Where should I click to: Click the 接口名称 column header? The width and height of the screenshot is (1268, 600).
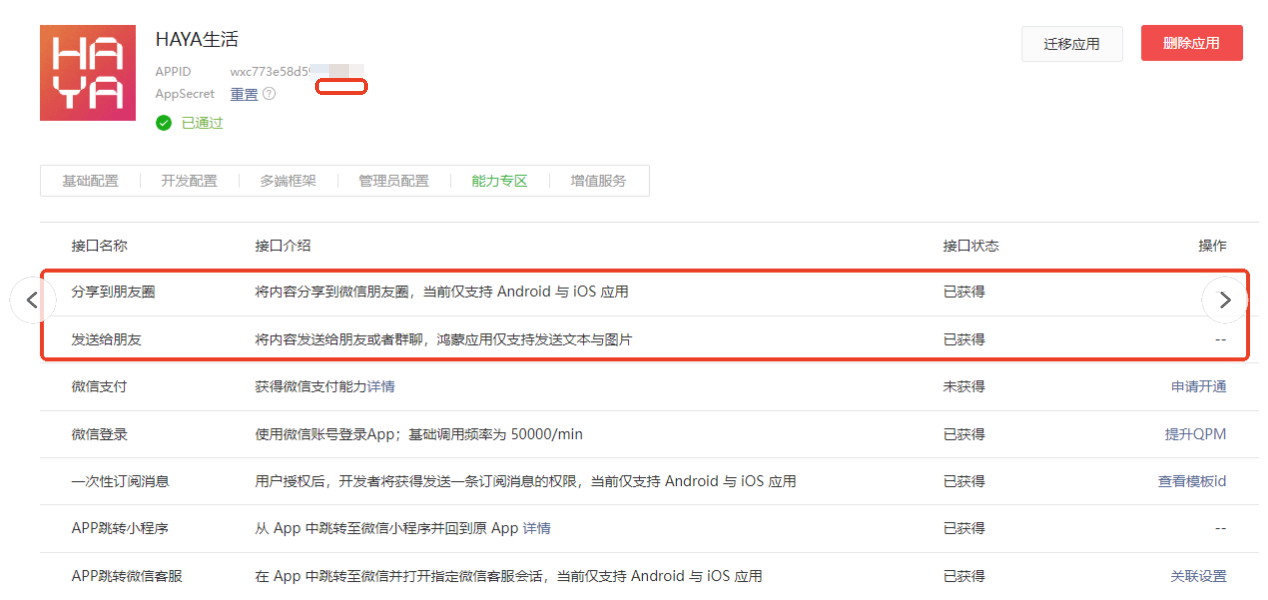coord(99,246)
